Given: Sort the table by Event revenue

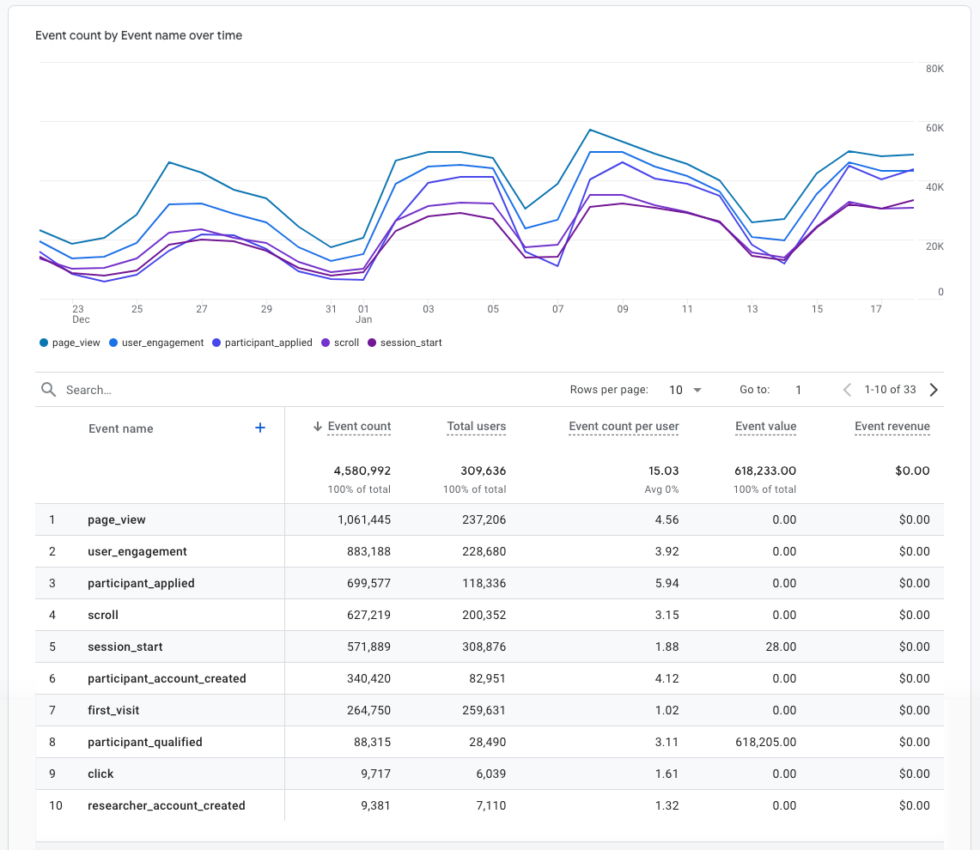Looking at the screenshot, I should point(891,426).
